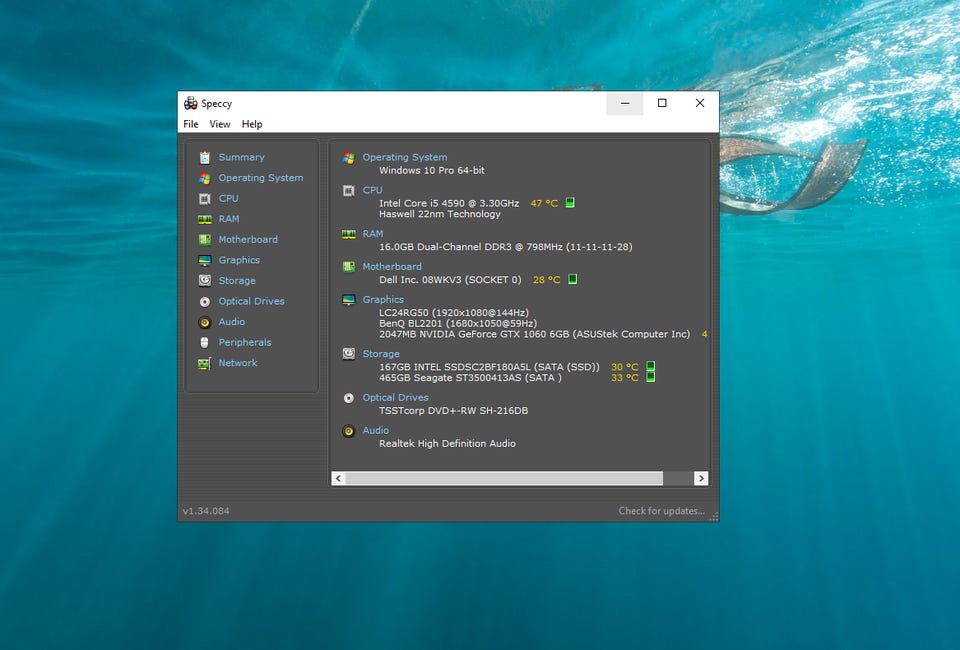The image size is (960, 650).
Task: Open the Motherboard heading in summary panel
Action: tap(392, 267)
